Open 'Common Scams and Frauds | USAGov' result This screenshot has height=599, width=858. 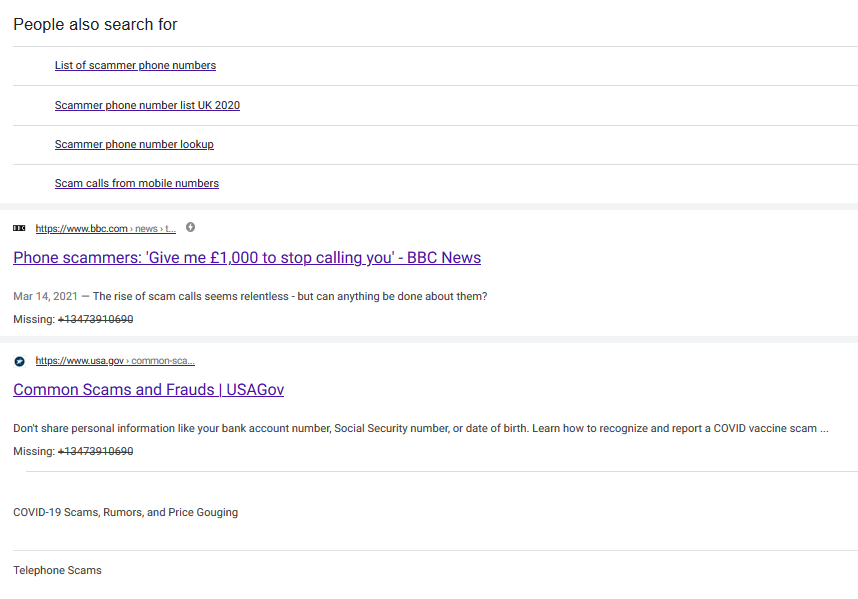point(148,389)
